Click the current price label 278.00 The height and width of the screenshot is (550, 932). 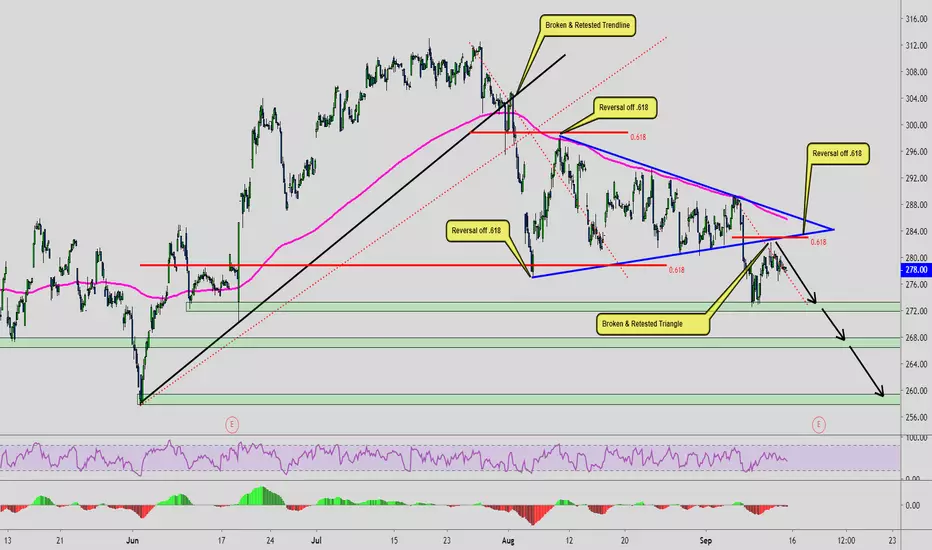tap(916, 270)
